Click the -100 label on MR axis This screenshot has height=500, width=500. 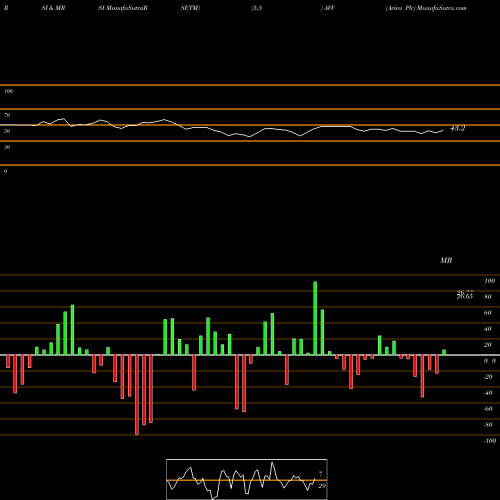(x=490, y=441)
